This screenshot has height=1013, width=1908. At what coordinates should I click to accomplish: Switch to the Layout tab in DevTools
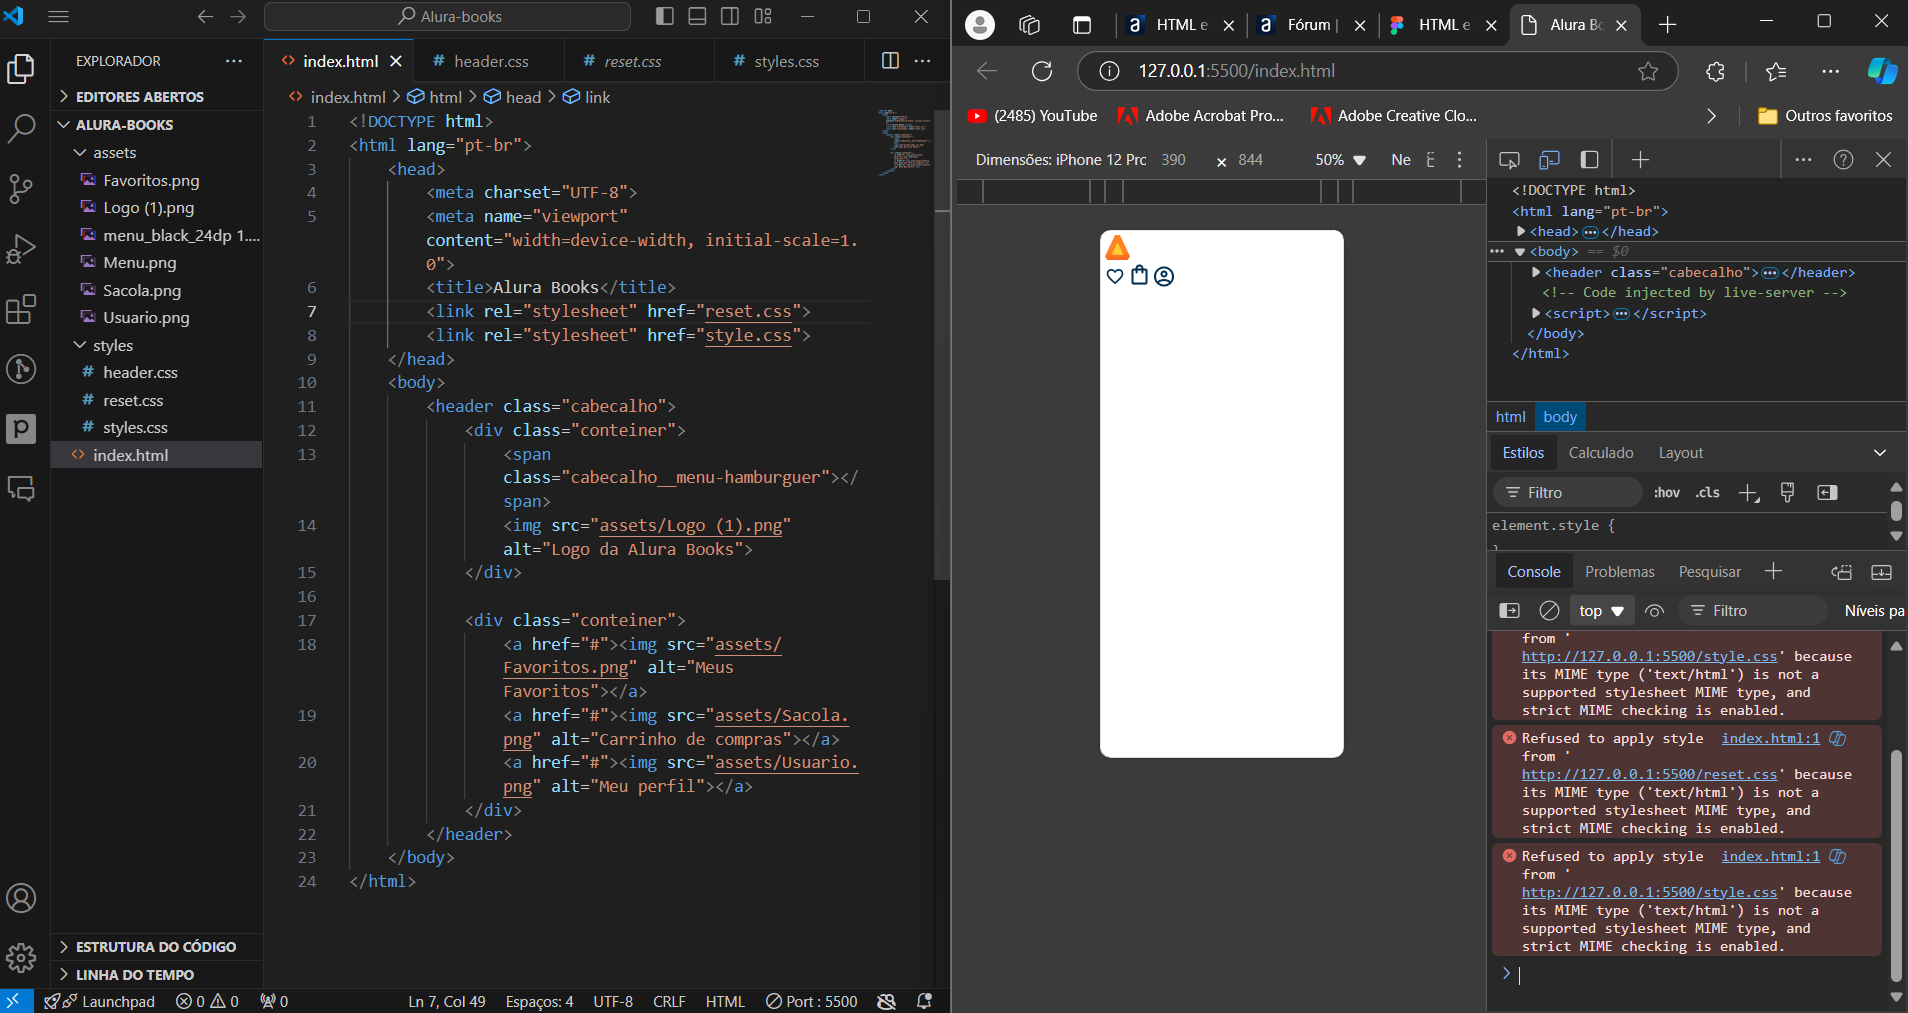coord(1680,453)
